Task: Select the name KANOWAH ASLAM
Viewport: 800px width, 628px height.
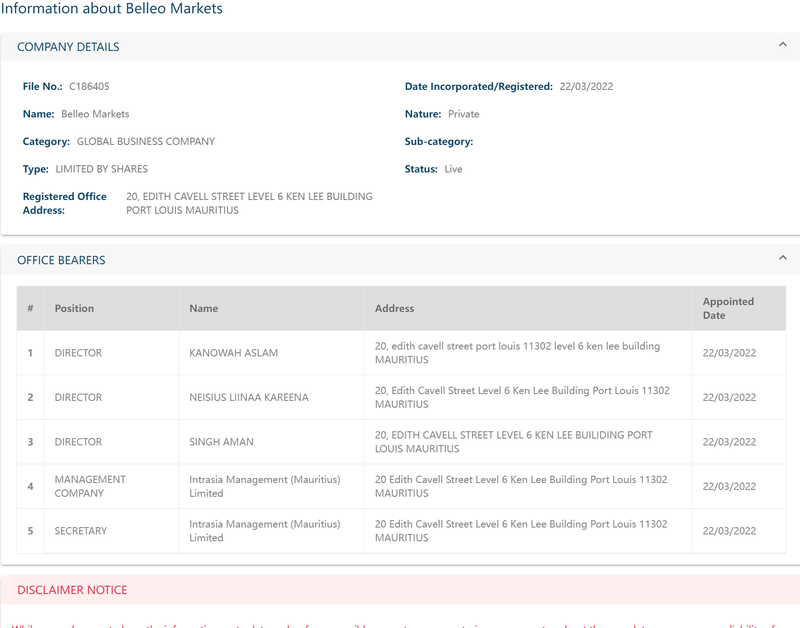Action: coord(234,353)
